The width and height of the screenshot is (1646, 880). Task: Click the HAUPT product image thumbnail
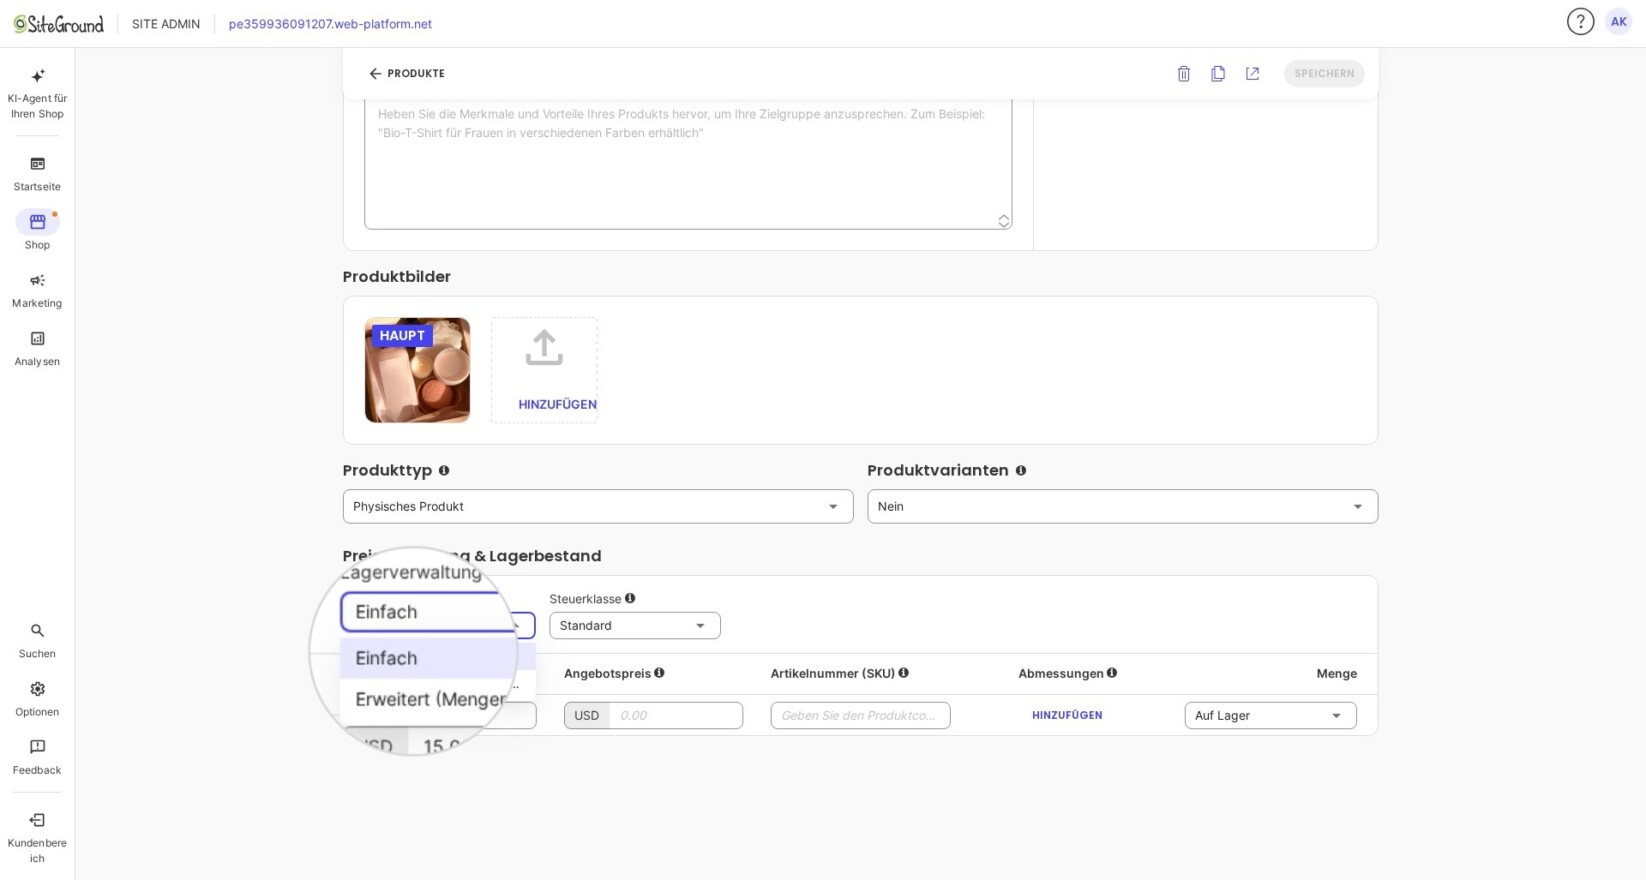coord(417,370)
